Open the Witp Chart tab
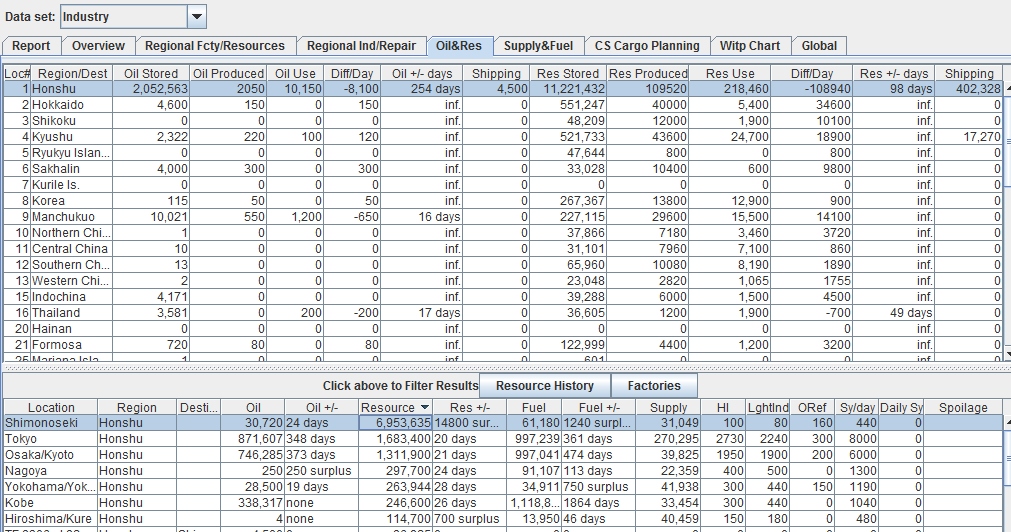 click(750, 46)
